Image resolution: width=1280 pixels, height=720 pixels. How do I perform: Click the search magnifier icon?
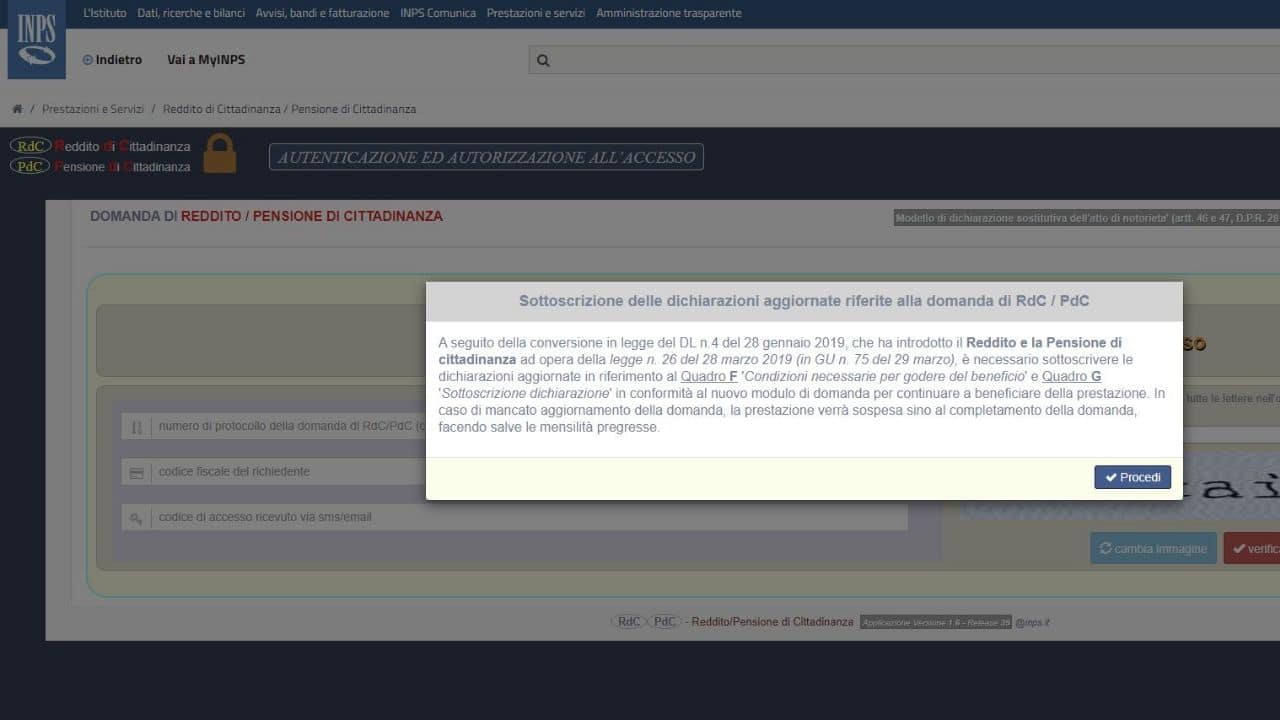[543, 60]
